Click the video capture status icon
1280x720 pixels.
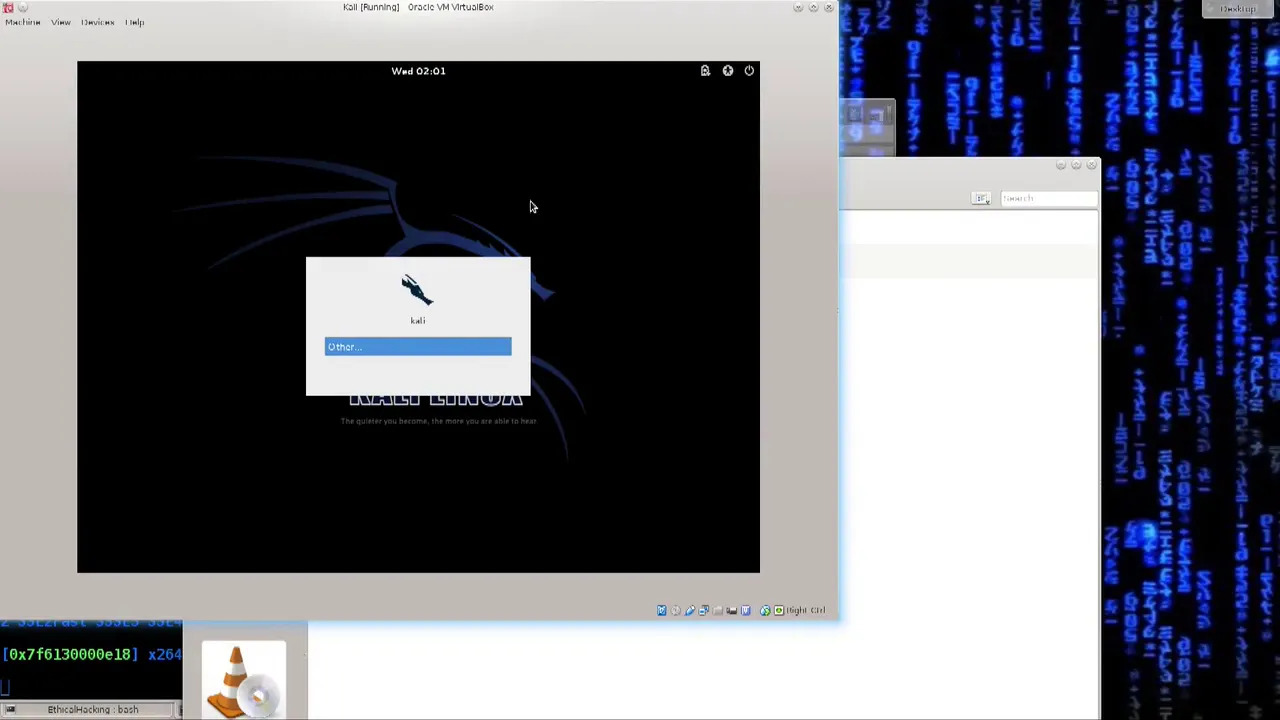click(x=731, y=610)
